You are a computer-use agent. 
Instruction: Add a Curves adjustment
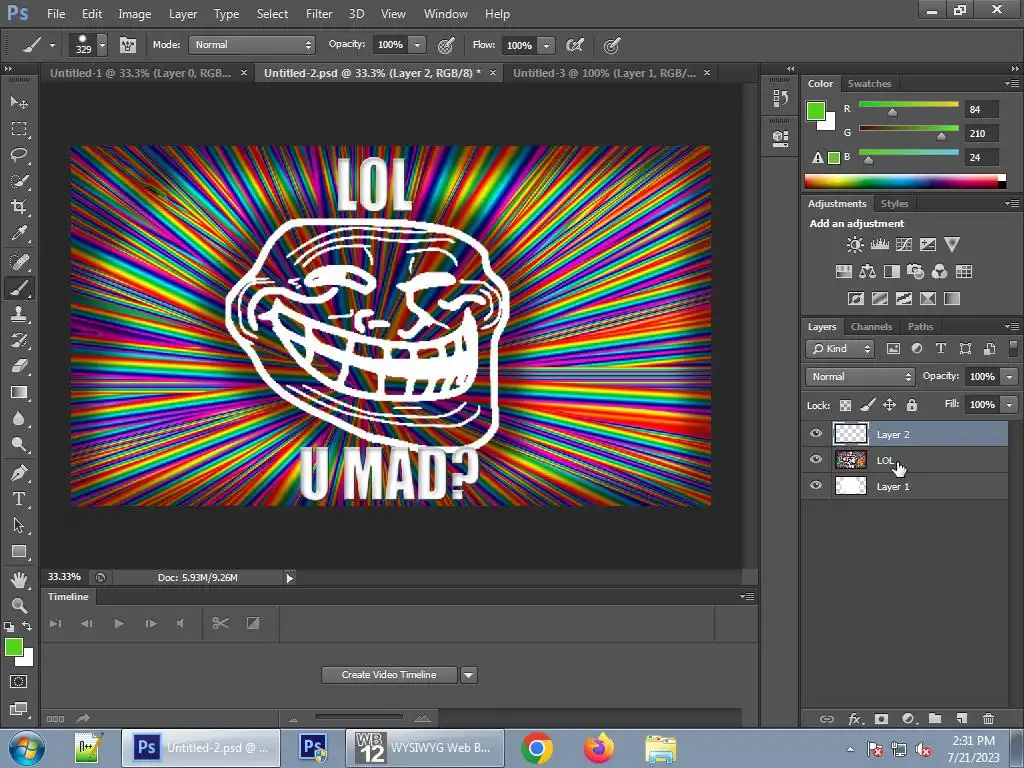[904, 245]
